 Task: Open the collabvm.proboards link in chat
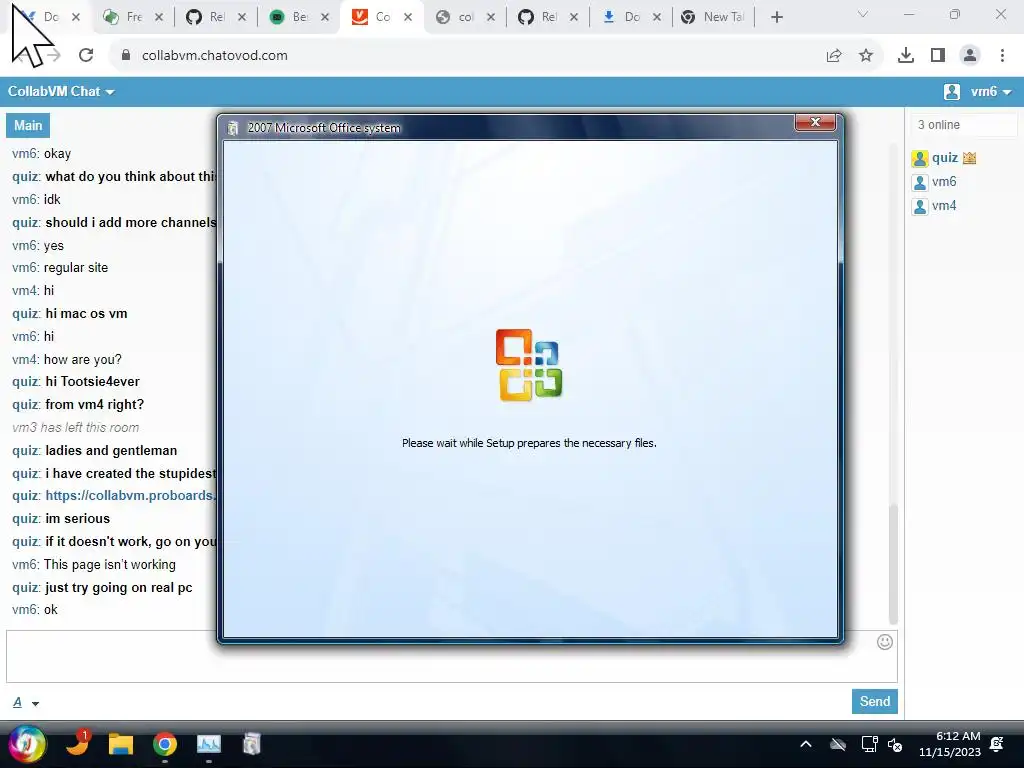[x=130, y=496]
